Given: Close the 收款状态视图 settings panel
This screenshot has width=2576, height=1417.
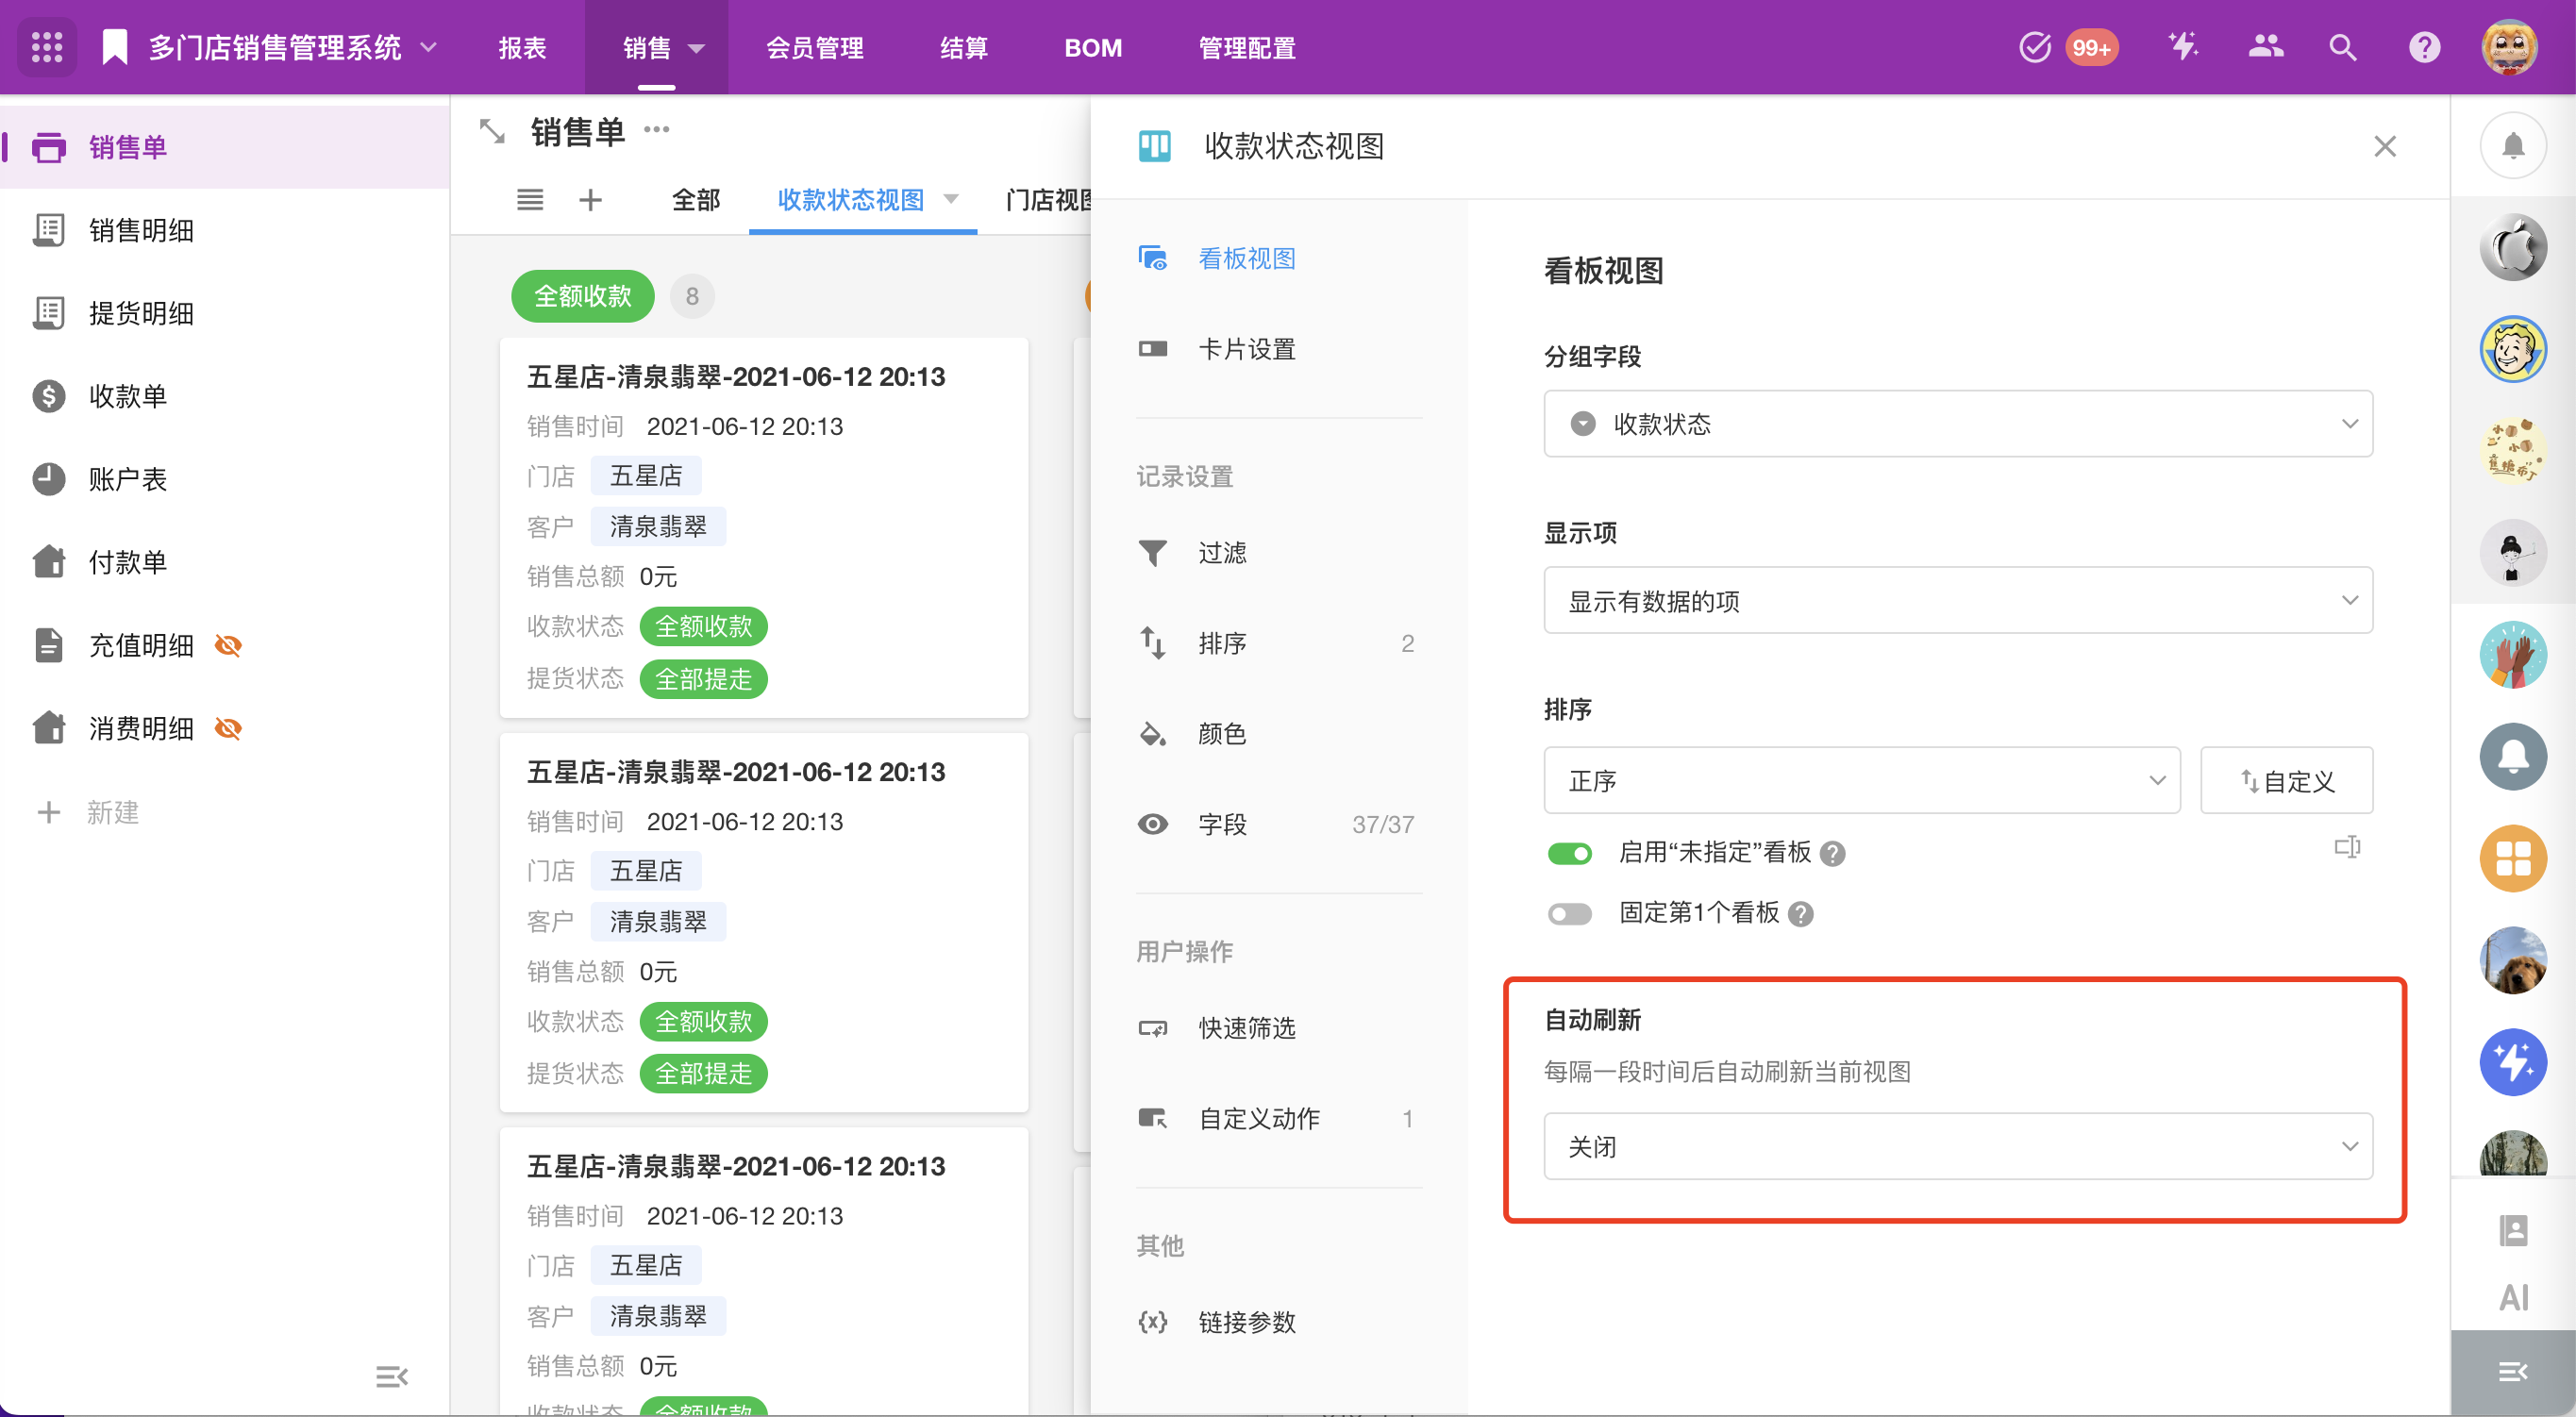Looking at the screenshot, I should tap(2385, 147).
